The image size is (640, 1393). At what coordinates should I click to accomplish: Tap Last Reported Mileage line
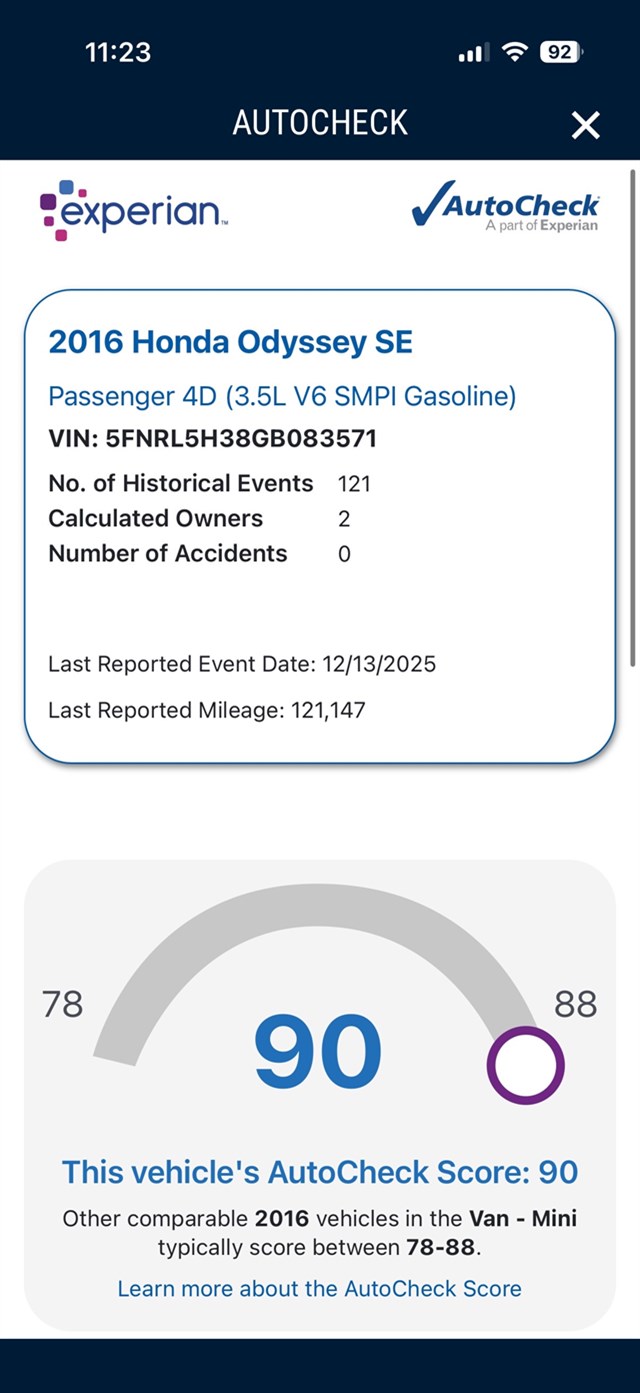pos(207,710)
